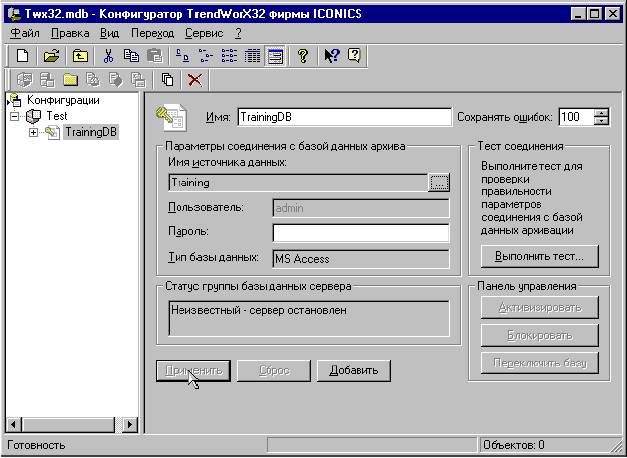This screenshot has width=627, height=458.
Task: Click the database key icon beside Имя
Action: [x=171, y=117]
